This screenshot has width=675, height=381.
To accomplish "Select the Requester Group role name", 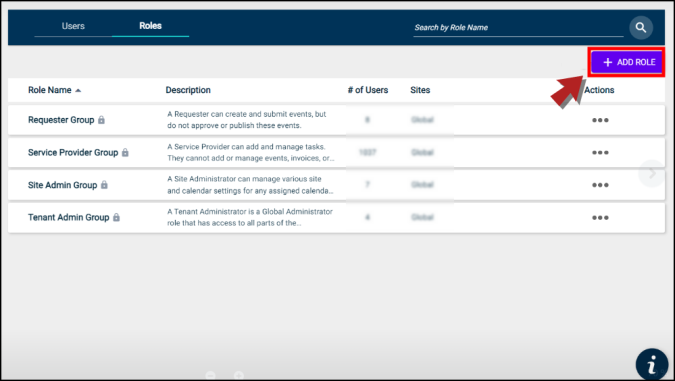I will click(61, 120).
